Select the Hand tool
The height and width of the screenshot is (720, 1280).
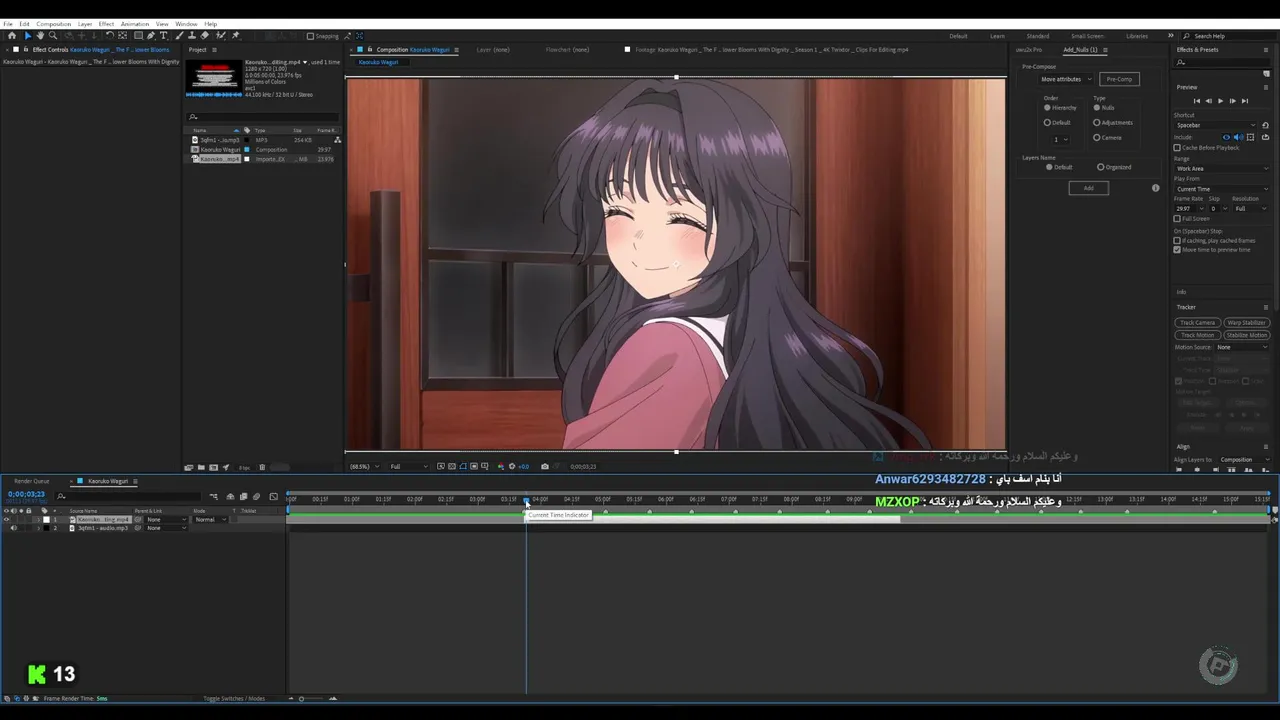(40, 35)
